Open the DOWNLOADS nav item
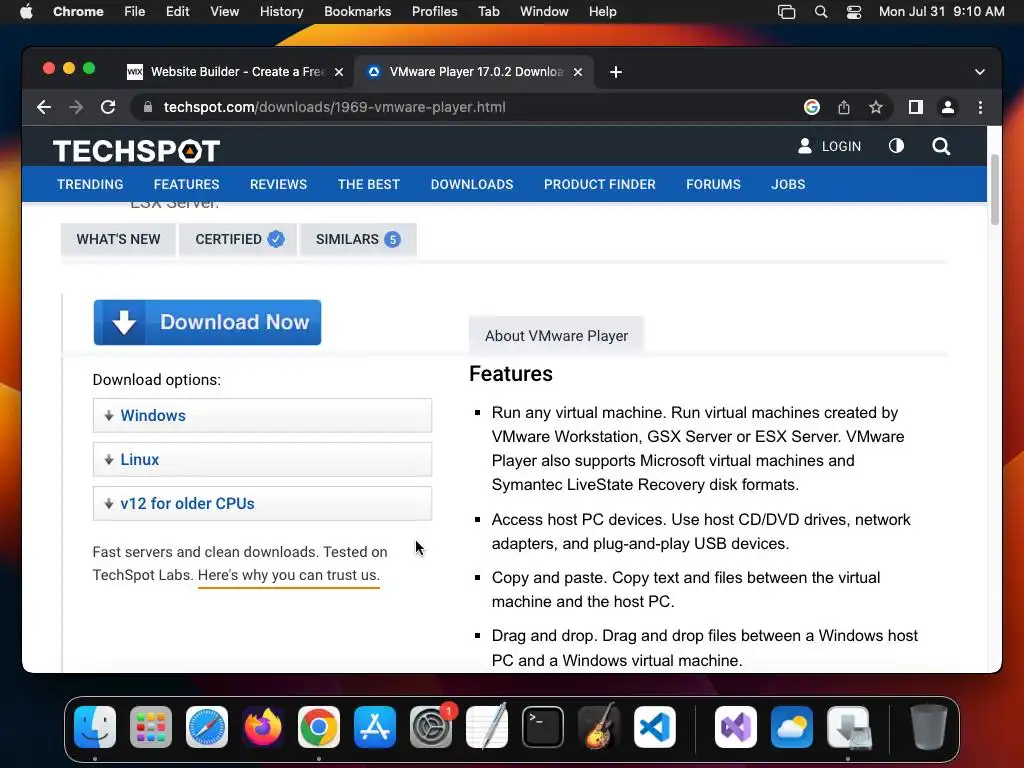Image resolution: width=1024 pixels, height=768 pixels. pyautogui.click(x=472, y=184)
